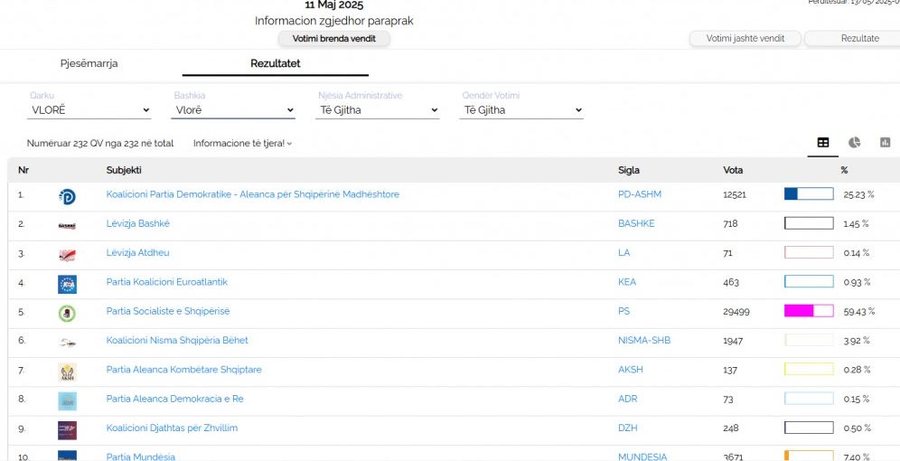Click the NISMA-SHB sigla
The width and height of the screenshot is (900, 461).
tap(644, 341)
